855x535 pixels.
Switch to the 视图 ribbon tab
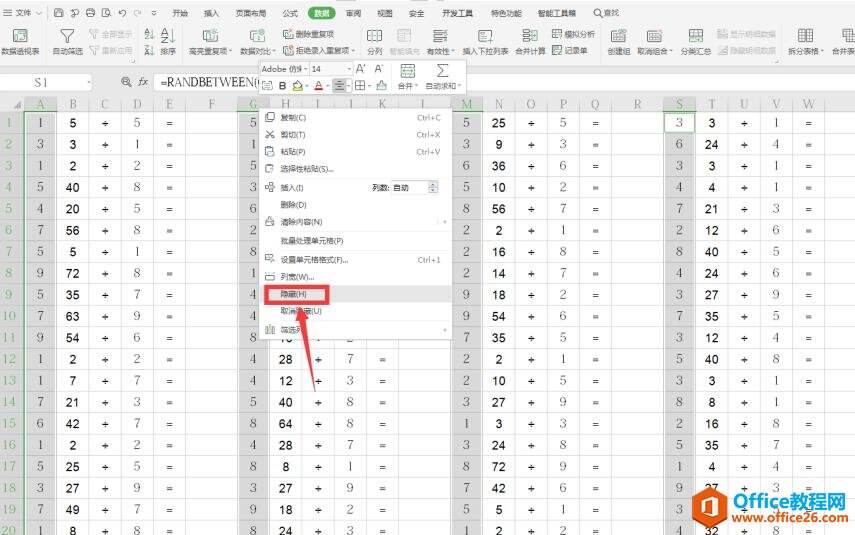(385, 13)
